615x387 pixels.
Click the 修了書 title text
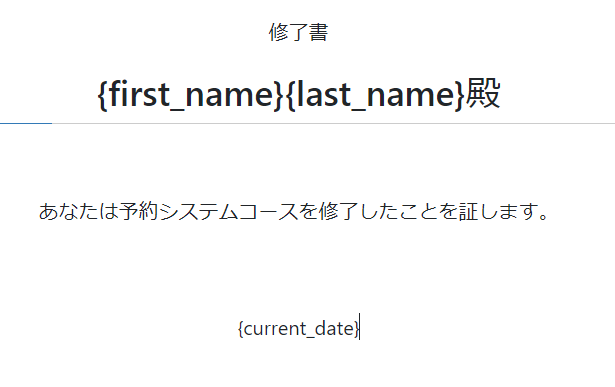298,32
